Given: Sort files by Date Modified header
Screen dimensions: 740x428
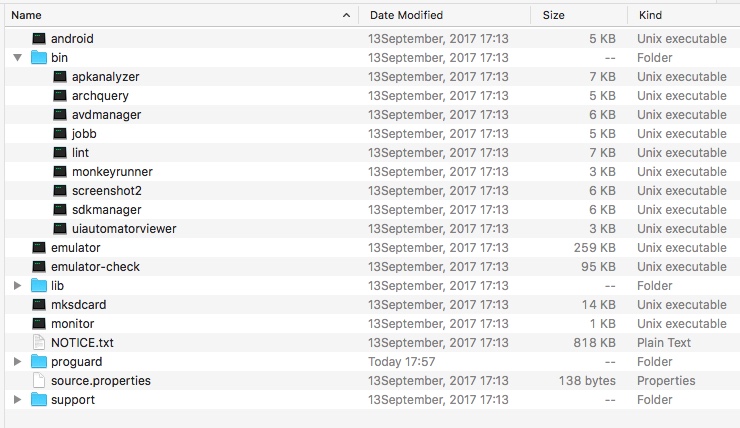Looking at the screenshot, I should point(406,15).
